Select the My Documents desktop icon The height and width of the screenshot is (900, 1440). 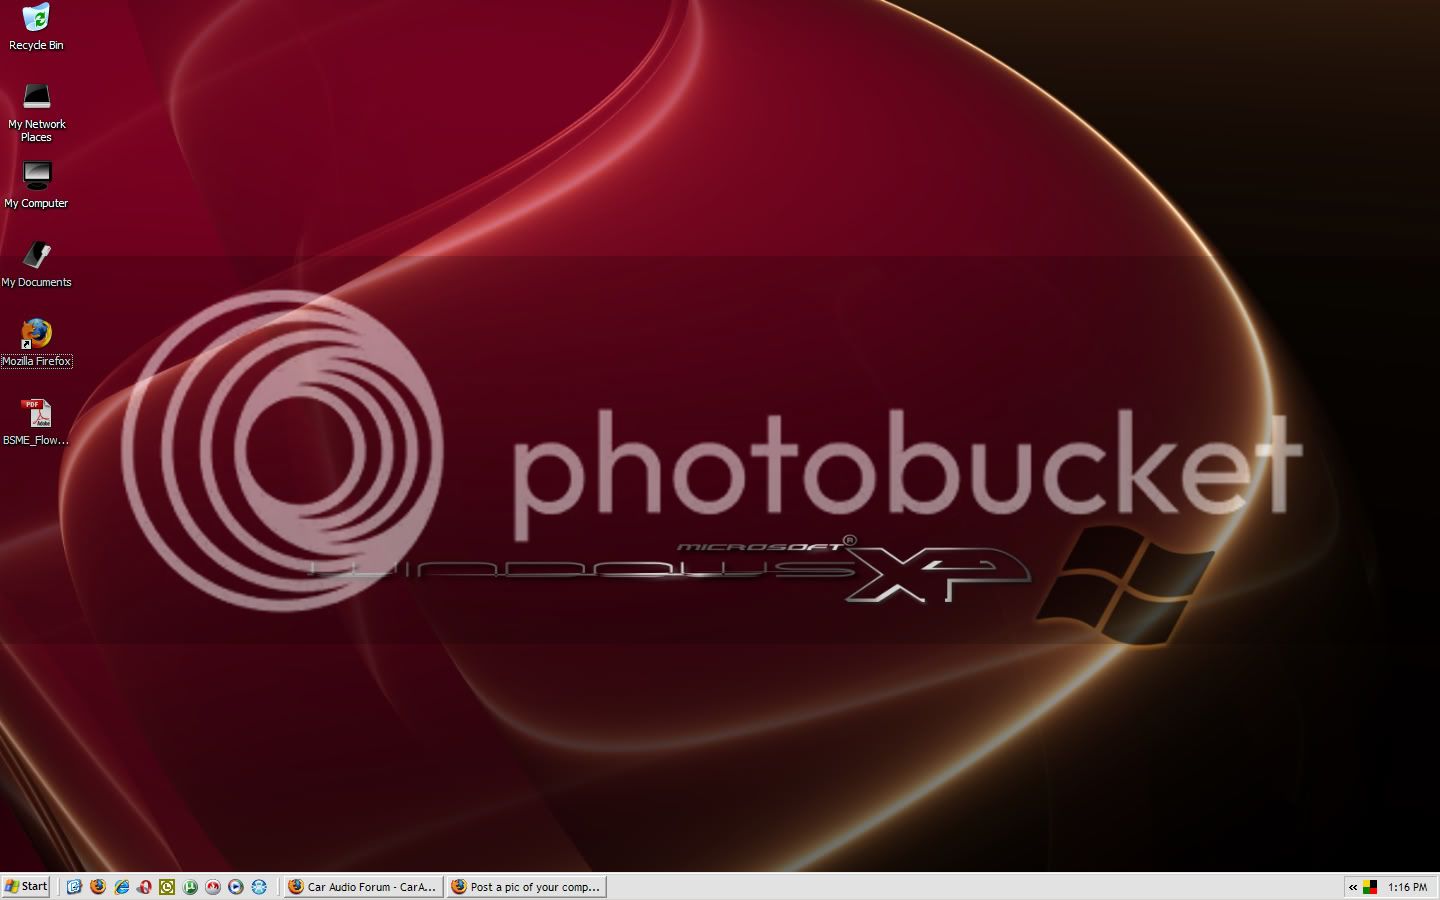coord(36,264)
